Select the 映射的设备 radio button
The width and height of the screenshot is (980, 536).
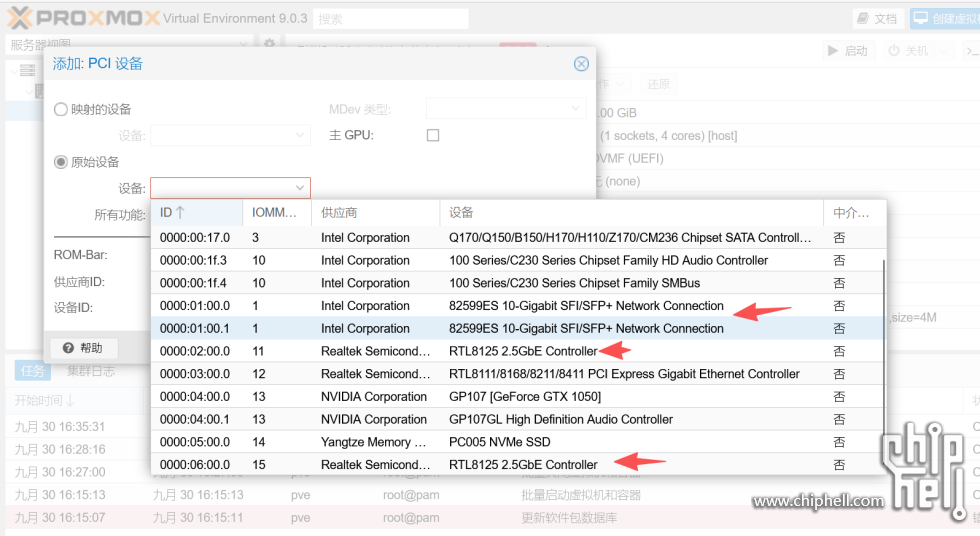click(62, 109)
